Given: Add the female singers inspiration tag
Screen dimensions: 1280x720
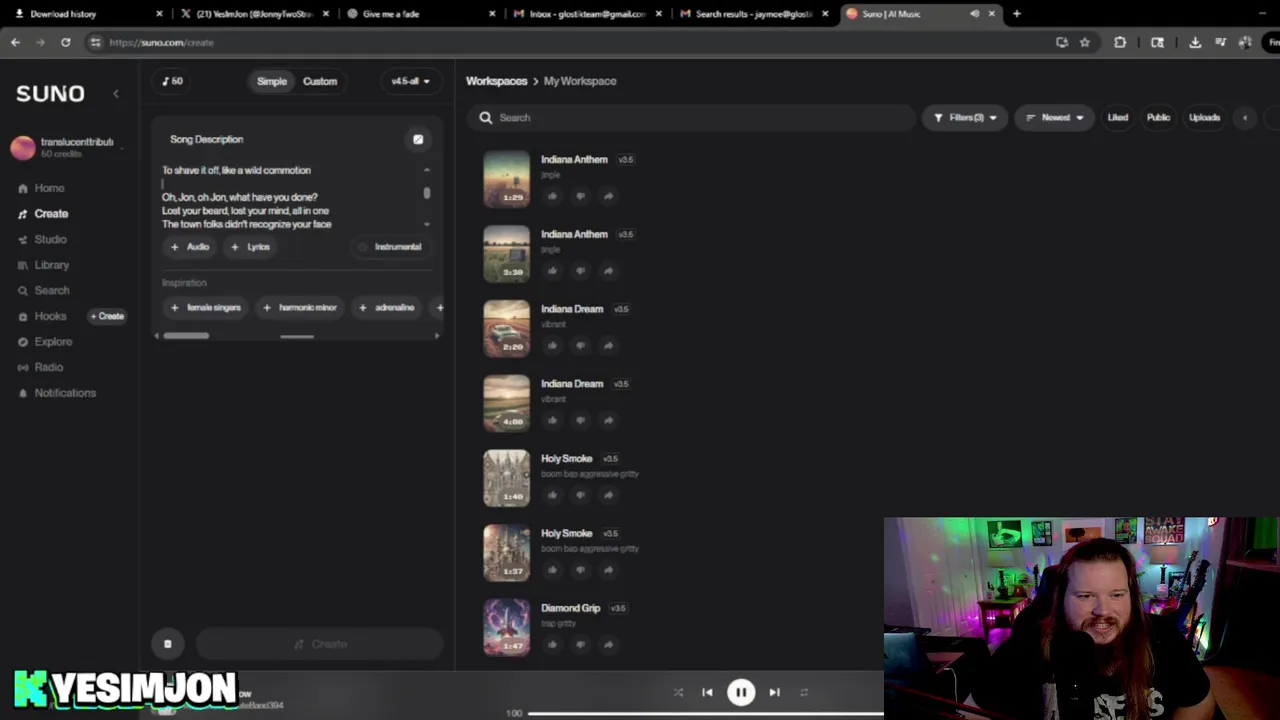Looking at the screenshot, I should (x=206, y=308).
